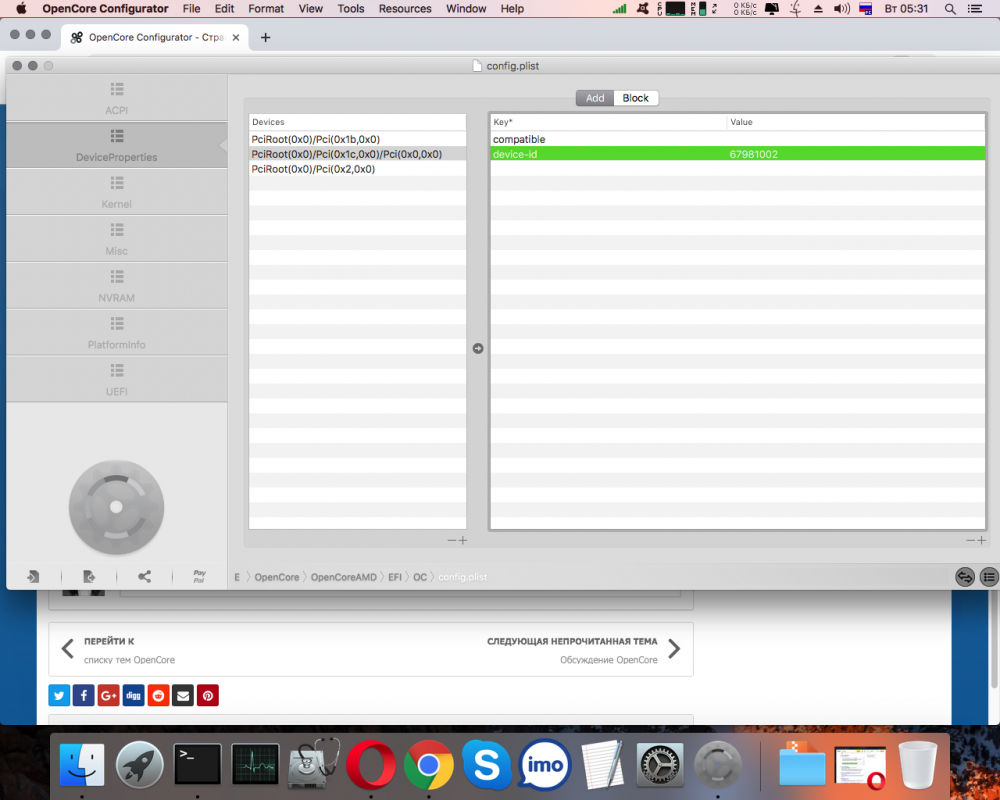
Task: Remove selected key with minus under Key table
Action: pos(970,540)
